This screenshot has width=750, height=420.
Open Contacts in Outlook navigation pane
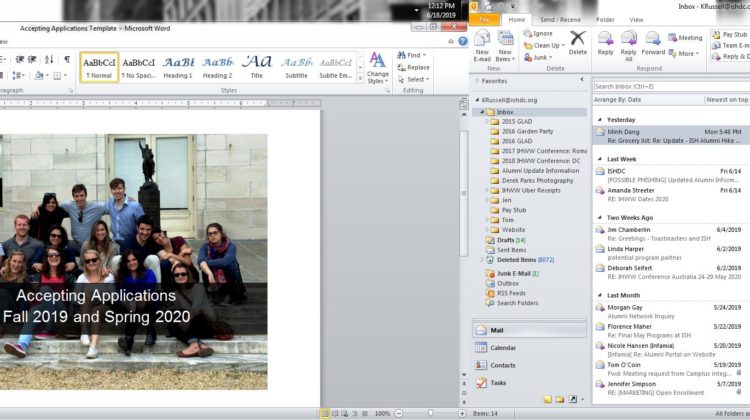click(x=529, y=365)
